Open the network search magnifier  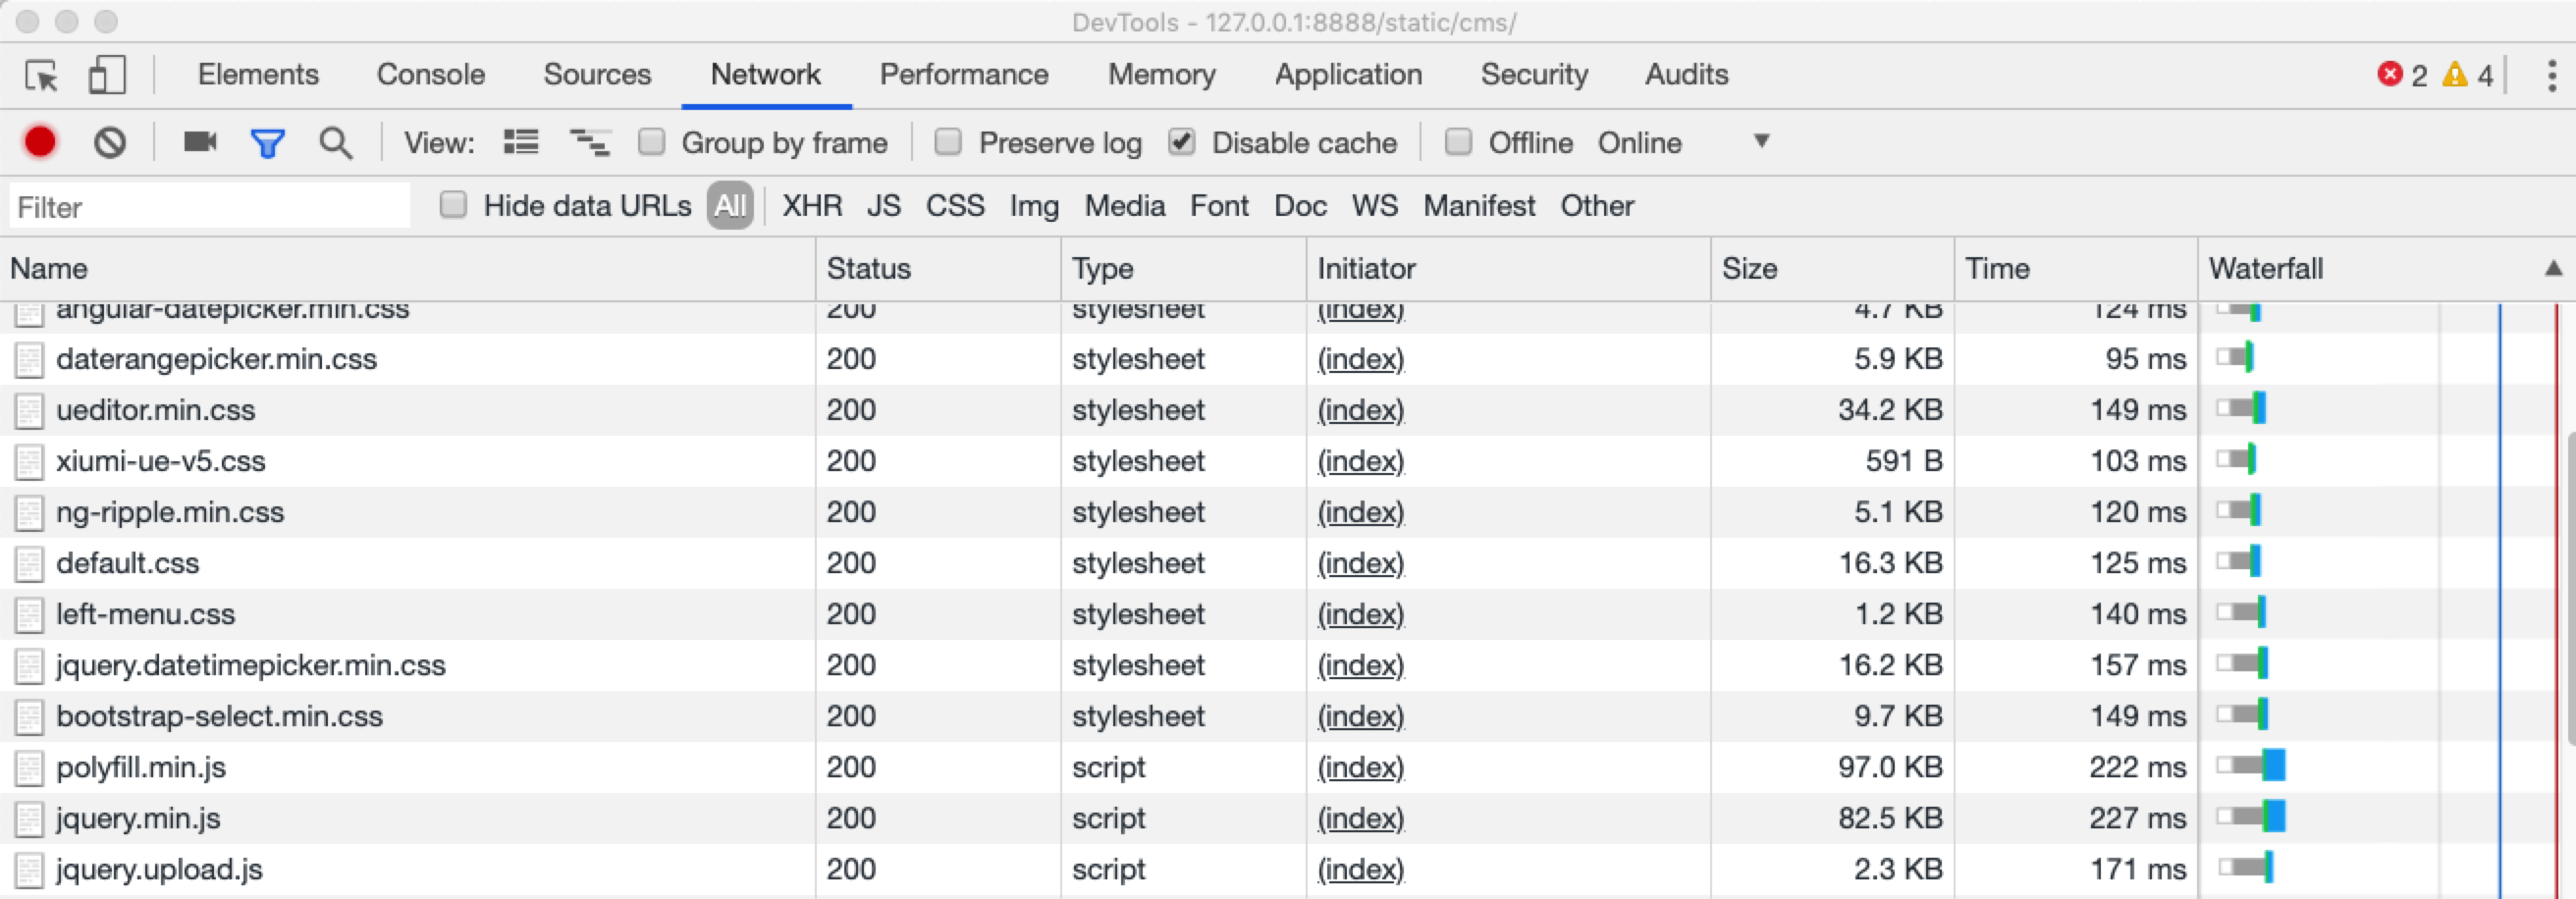point(336,143)
